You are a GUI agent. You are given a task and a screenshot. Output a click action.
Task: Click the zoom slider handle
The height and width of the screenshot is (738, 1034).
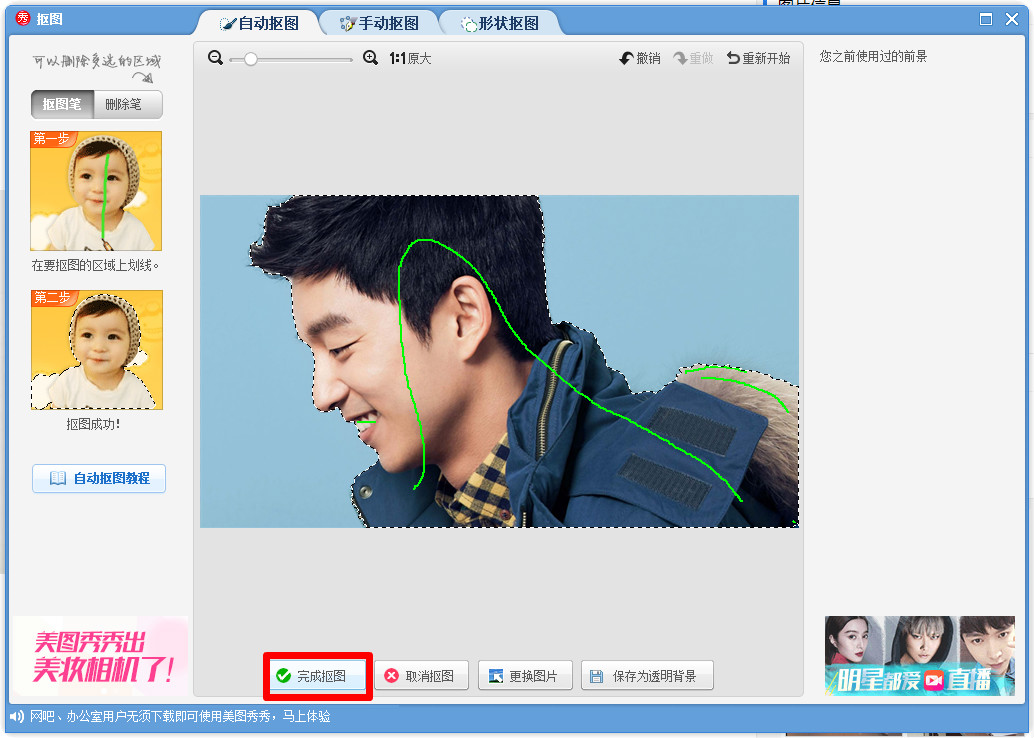tap(250, 59)
